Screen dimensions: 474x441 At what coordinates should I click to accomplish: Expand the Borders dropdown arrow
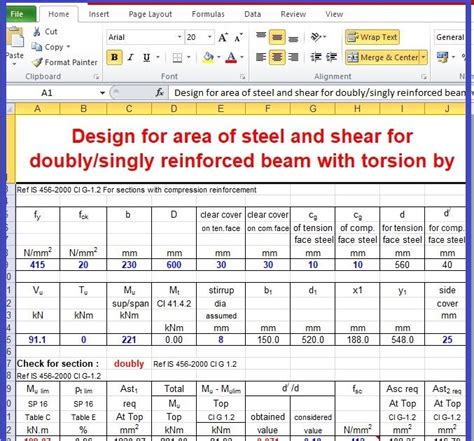click(189, 58)
